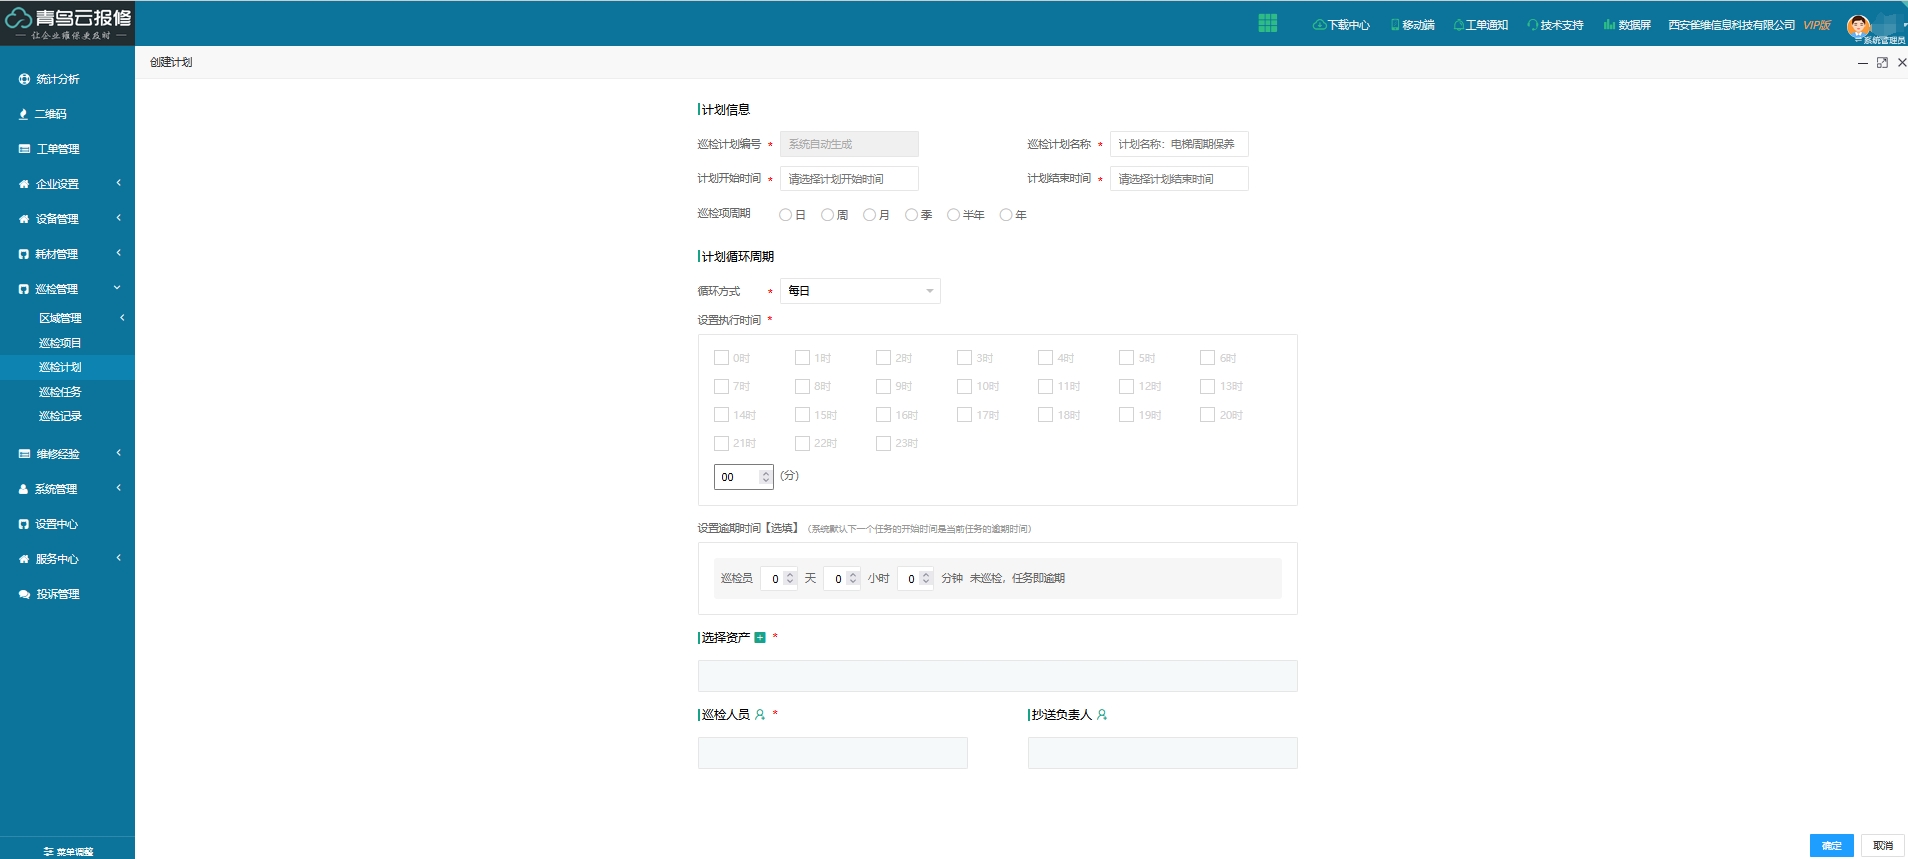Screen dimensions: 1908x859
Task: Click the green plus icon beside 选择资产
Action: pos(760,638)
